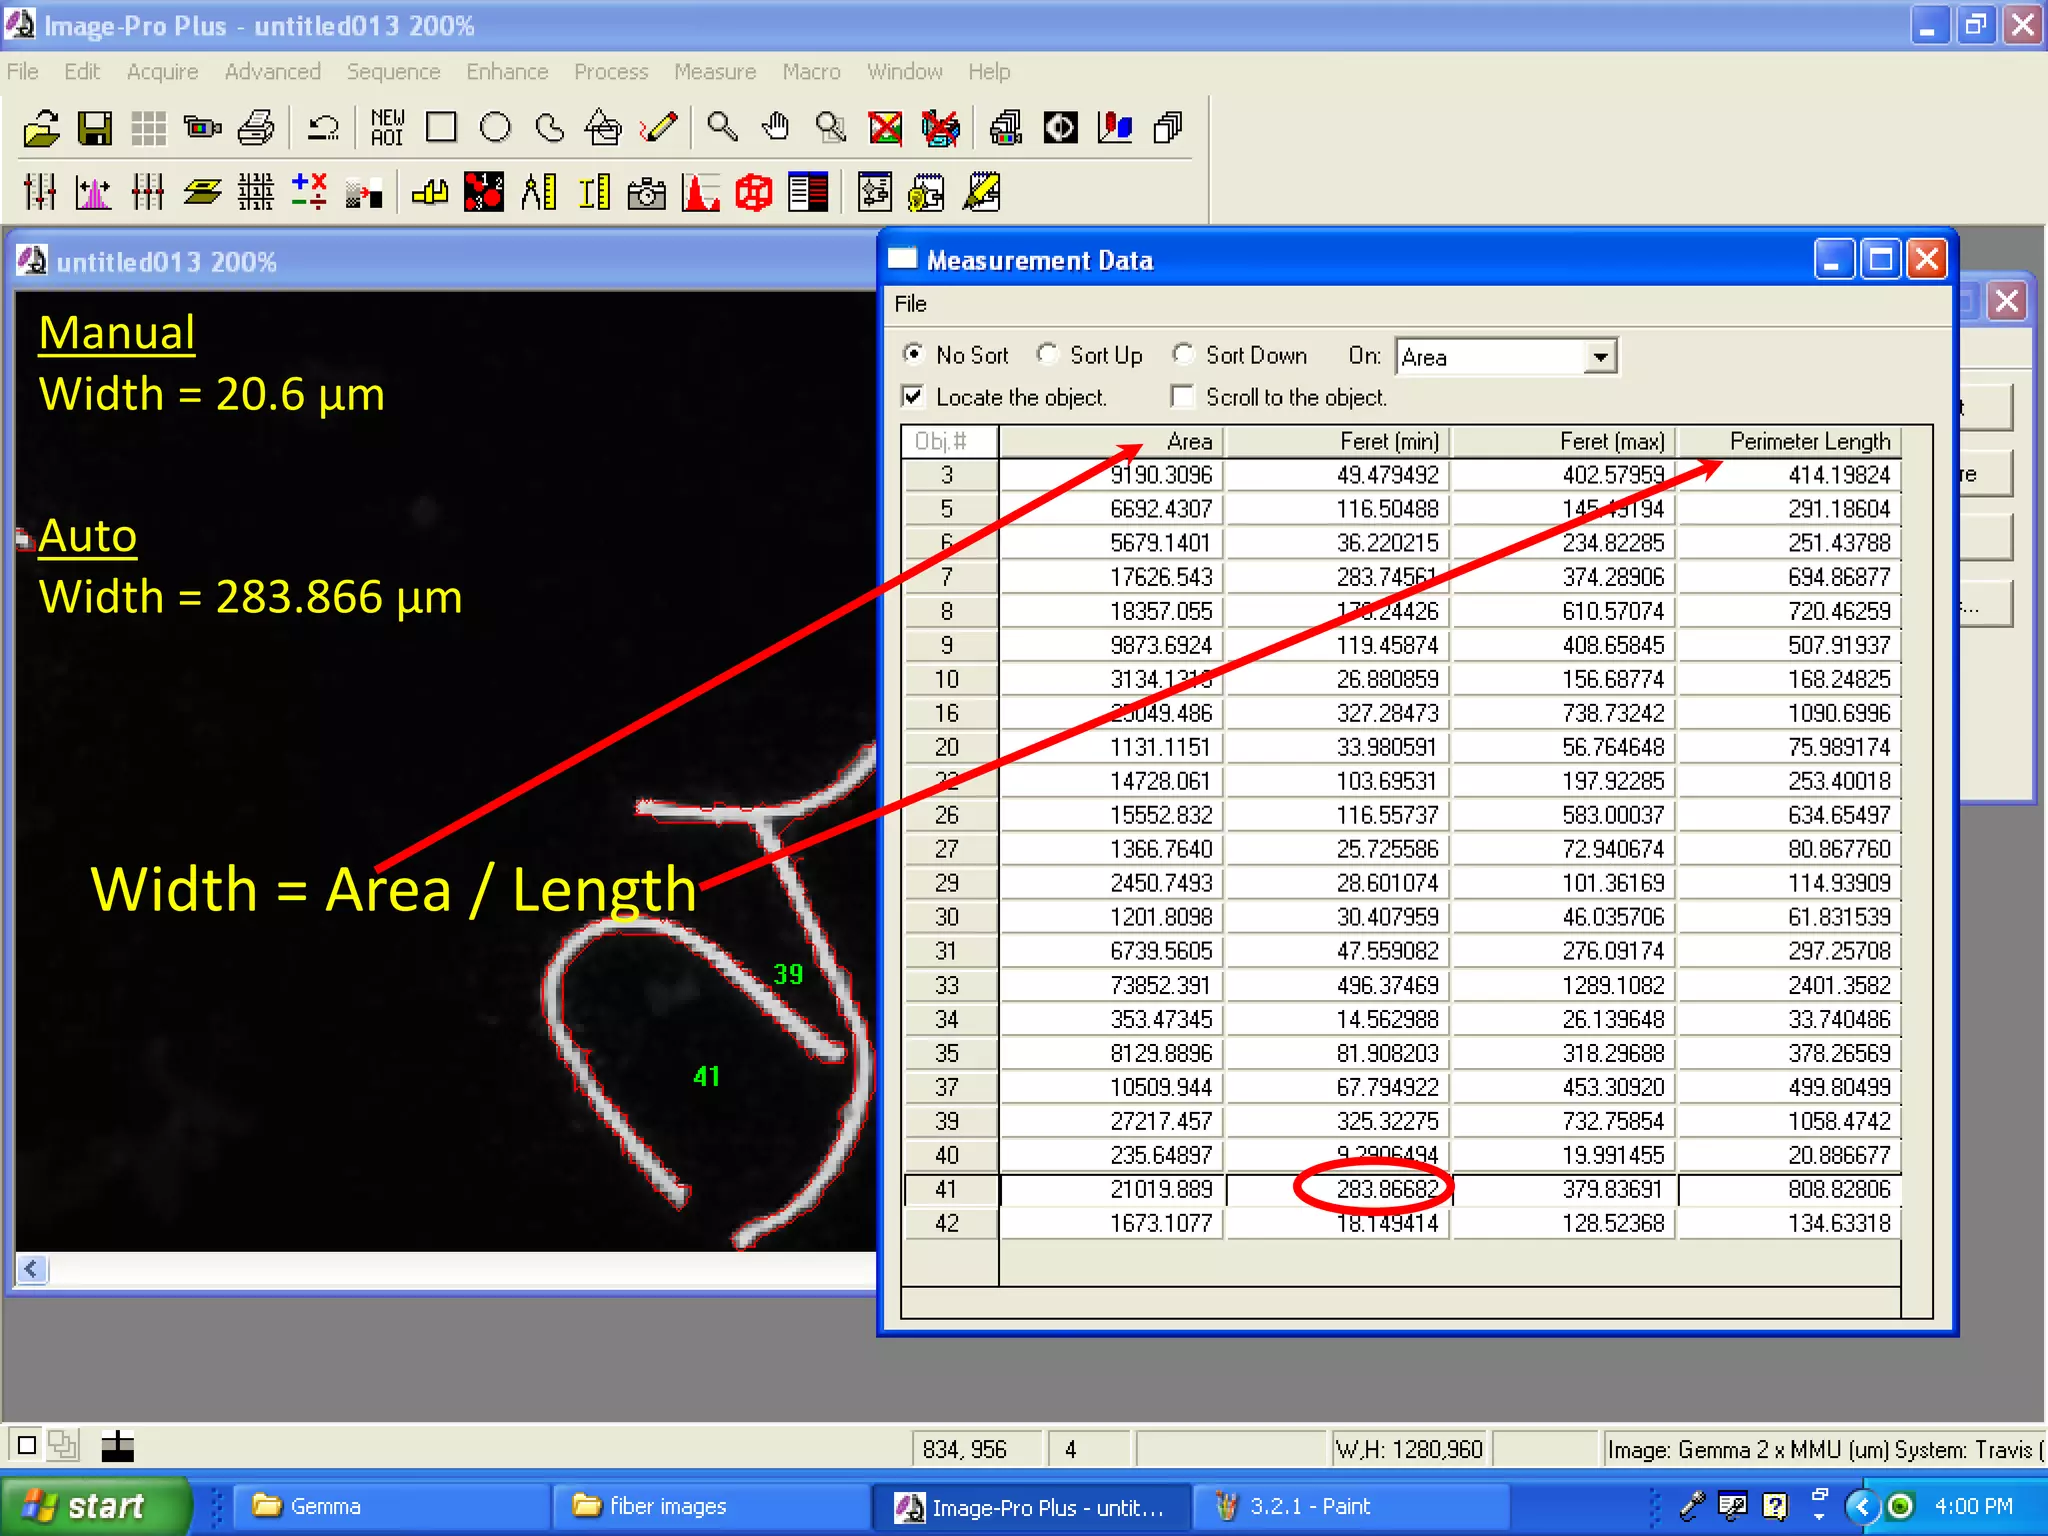Viewport: 2048px width, 1536px height.
Task: Open the video capture camera tool
Action: tap(203, 128)
